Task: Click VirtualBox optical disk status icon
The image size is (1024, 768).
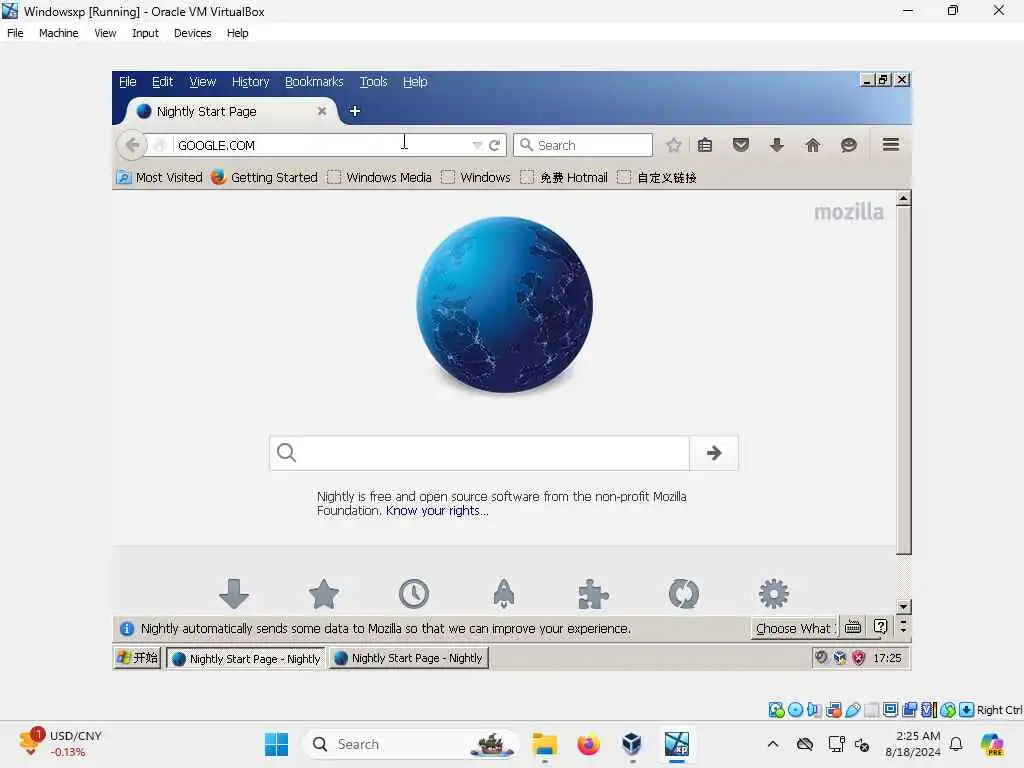Action: 795,710
